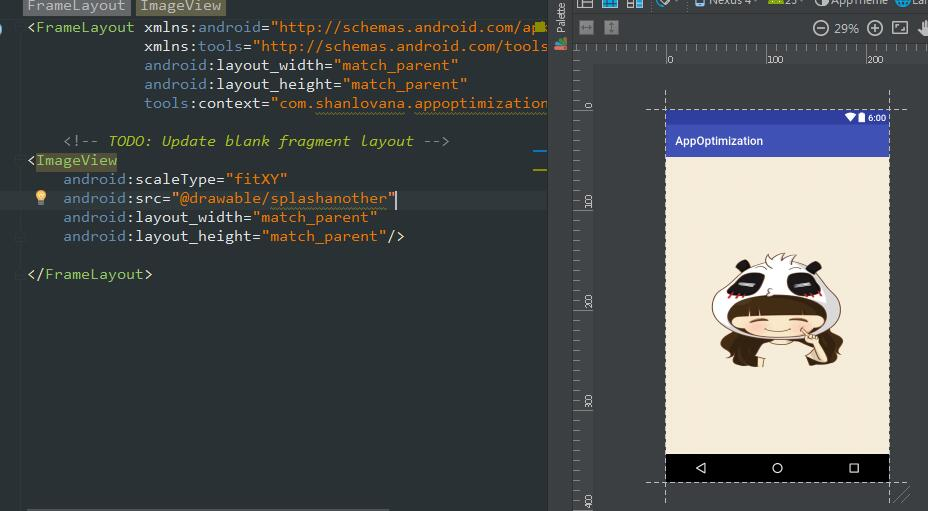Image resolution: width=928 pixels, height=511 pixels.
Task: Click the AppOptimization title bar in preview
Action: click(x=777, y=141)
